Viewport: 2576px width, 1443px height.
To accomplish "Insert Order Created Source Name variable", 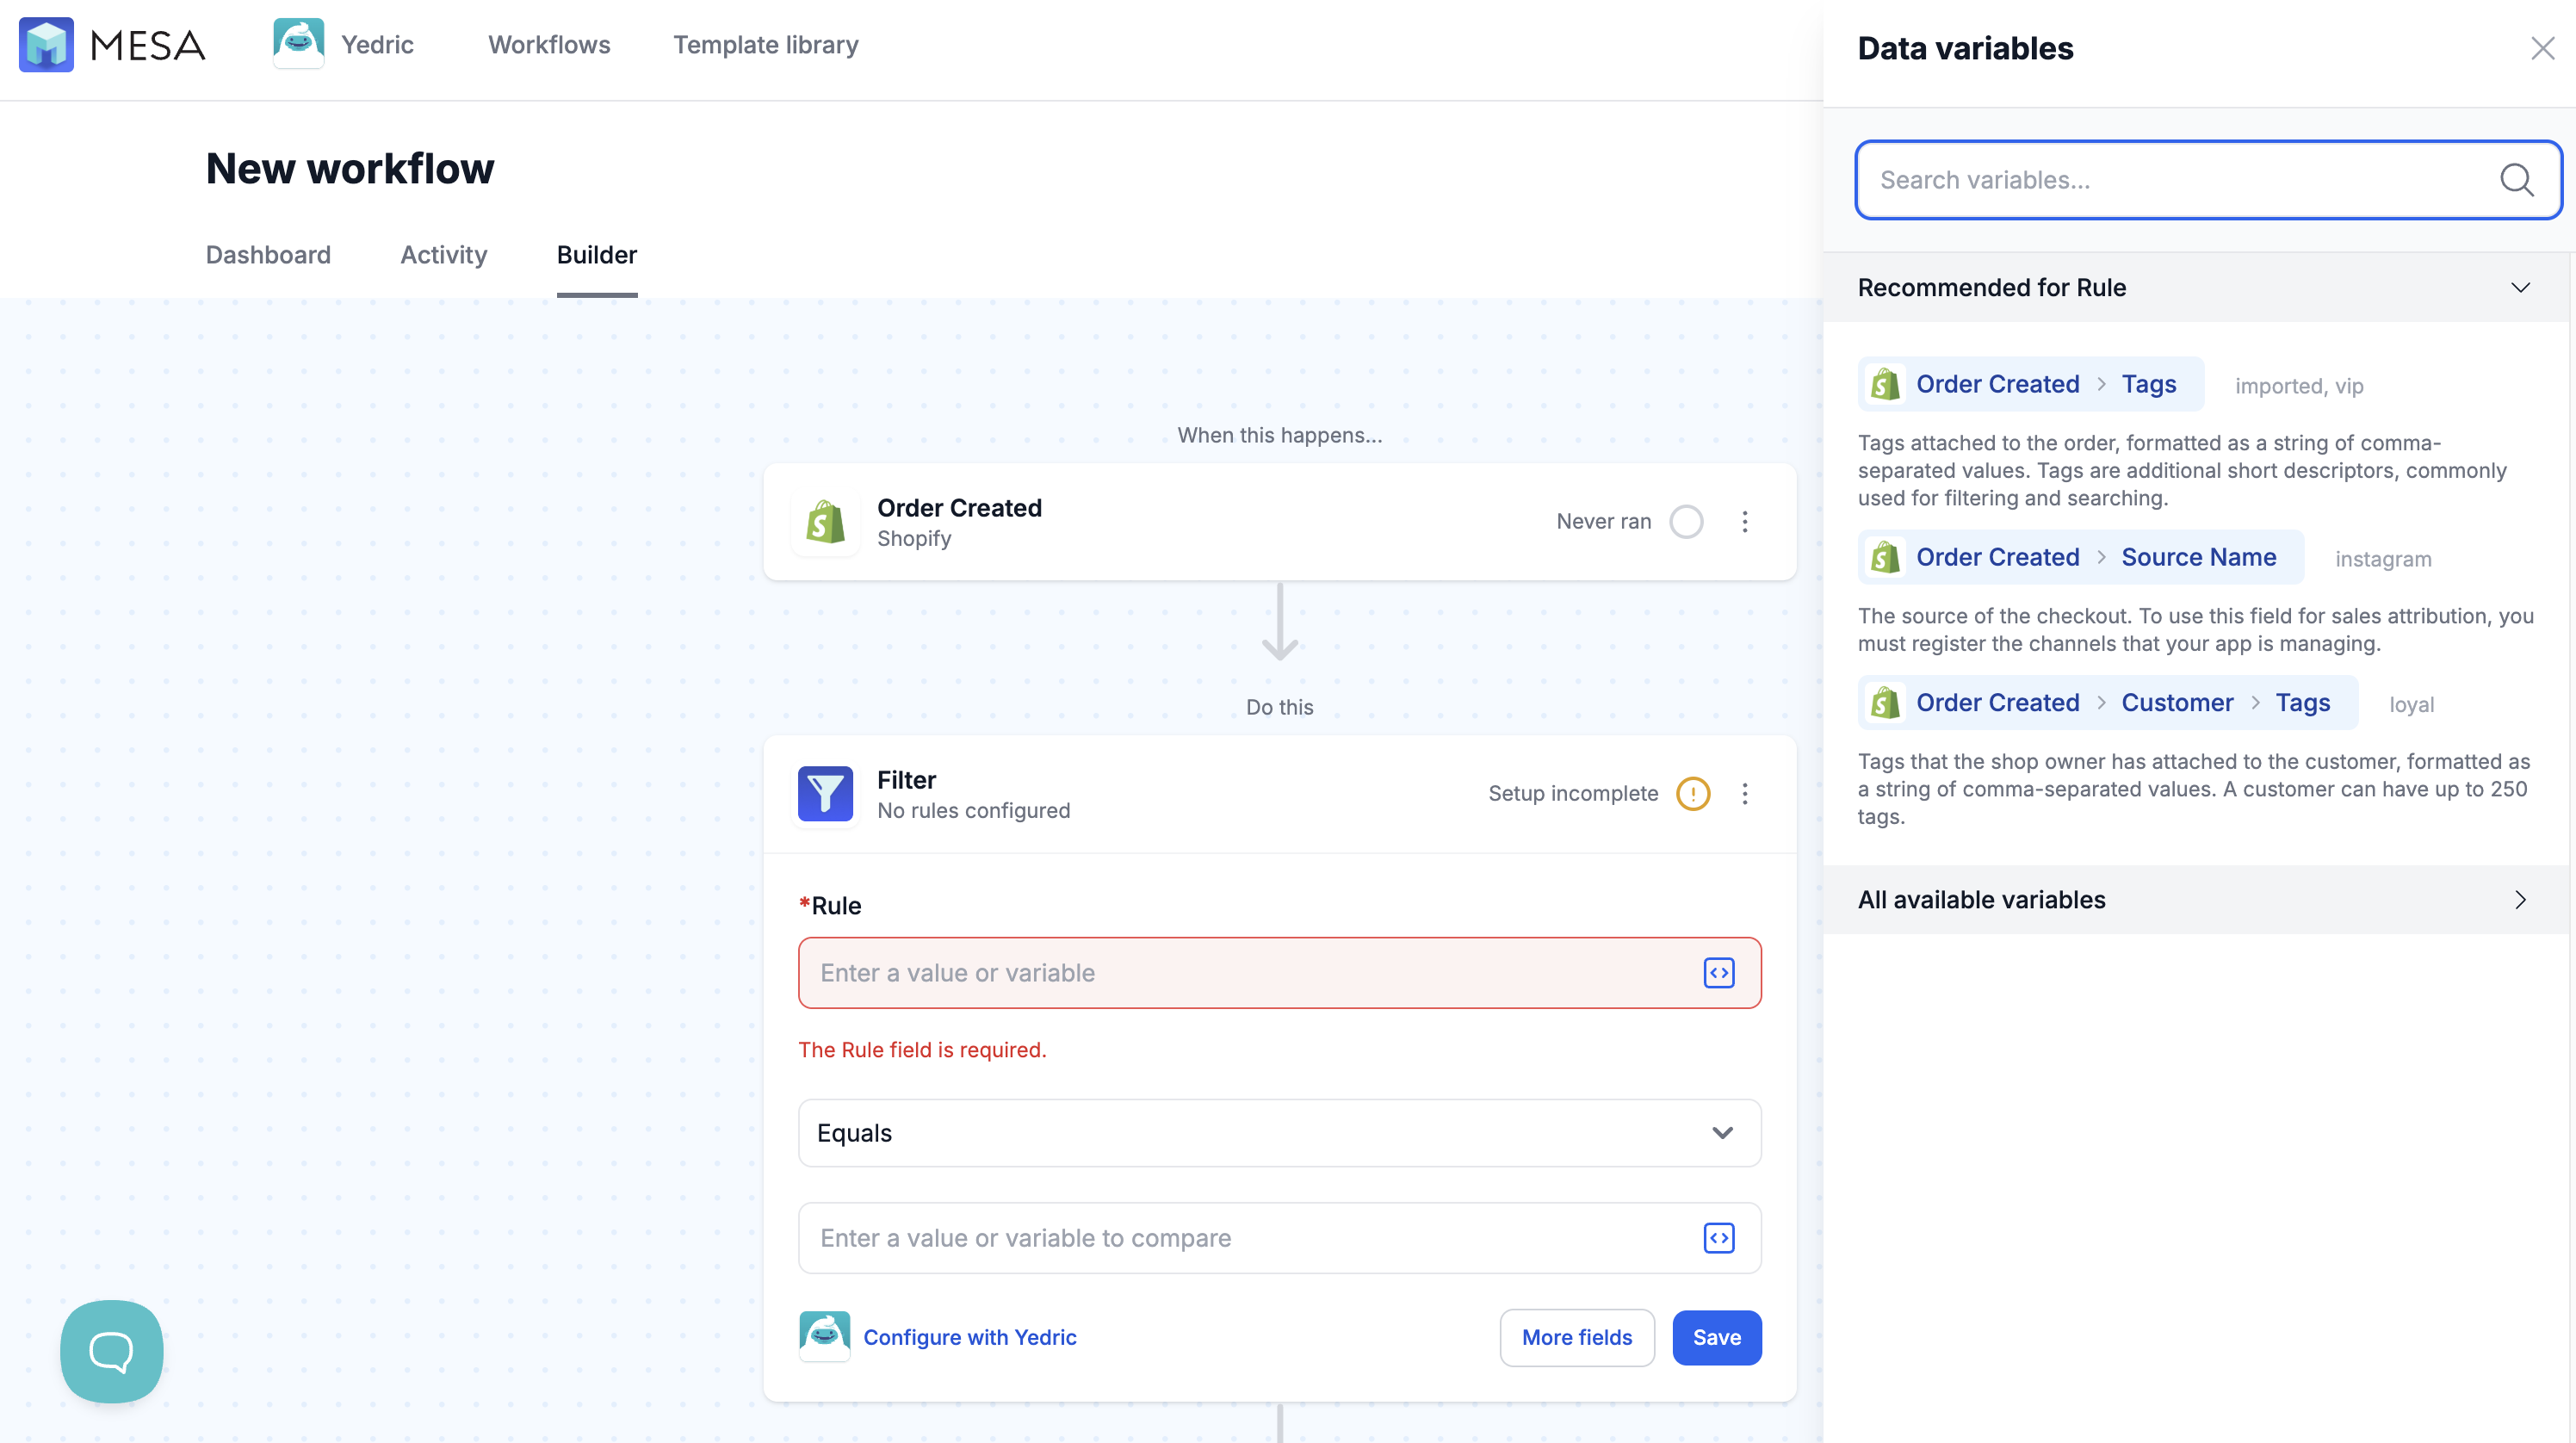I will [x=2080, y=557].
